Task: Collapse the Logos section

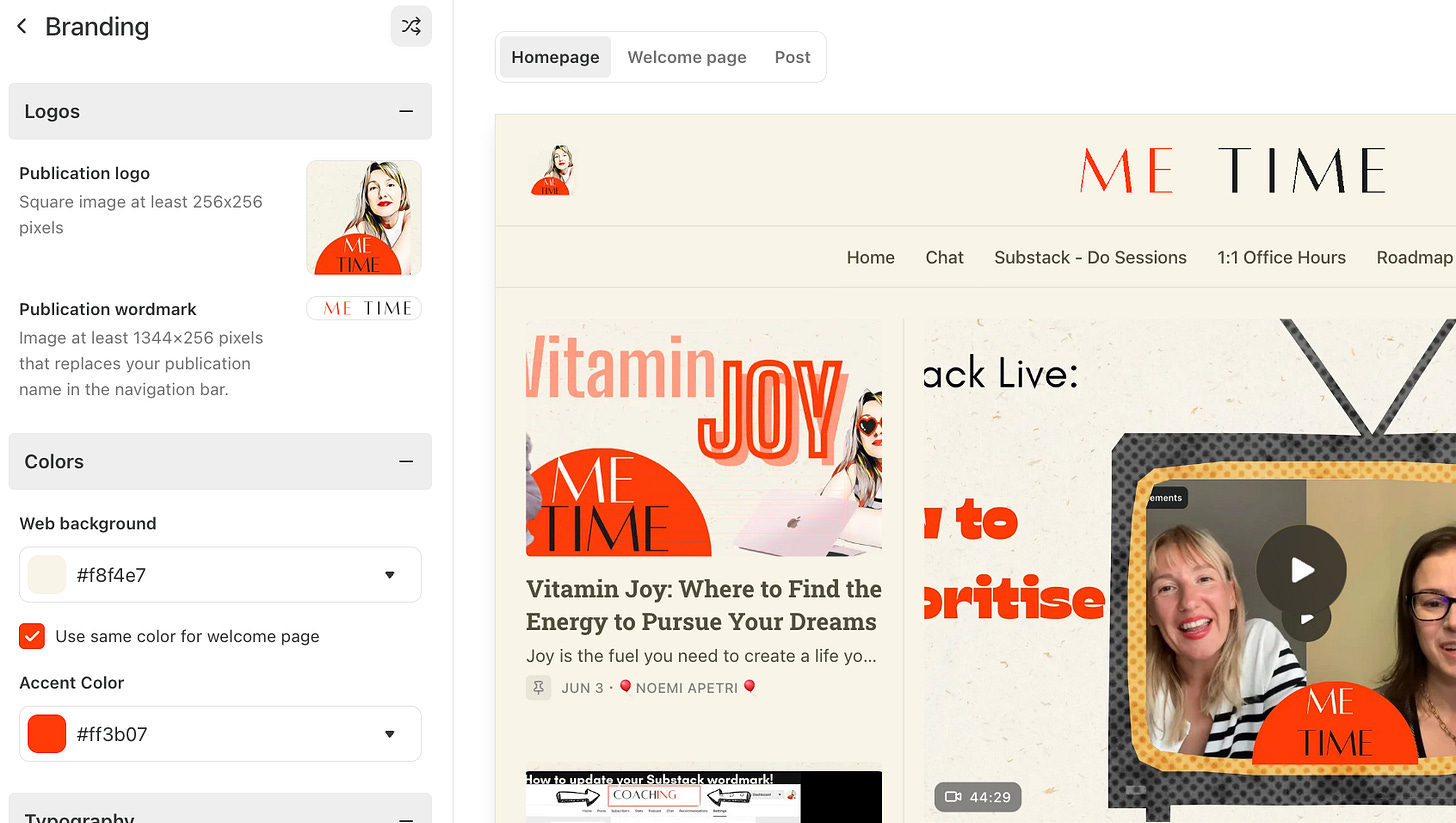Action: pyautogui.click(x=406, y=111)
